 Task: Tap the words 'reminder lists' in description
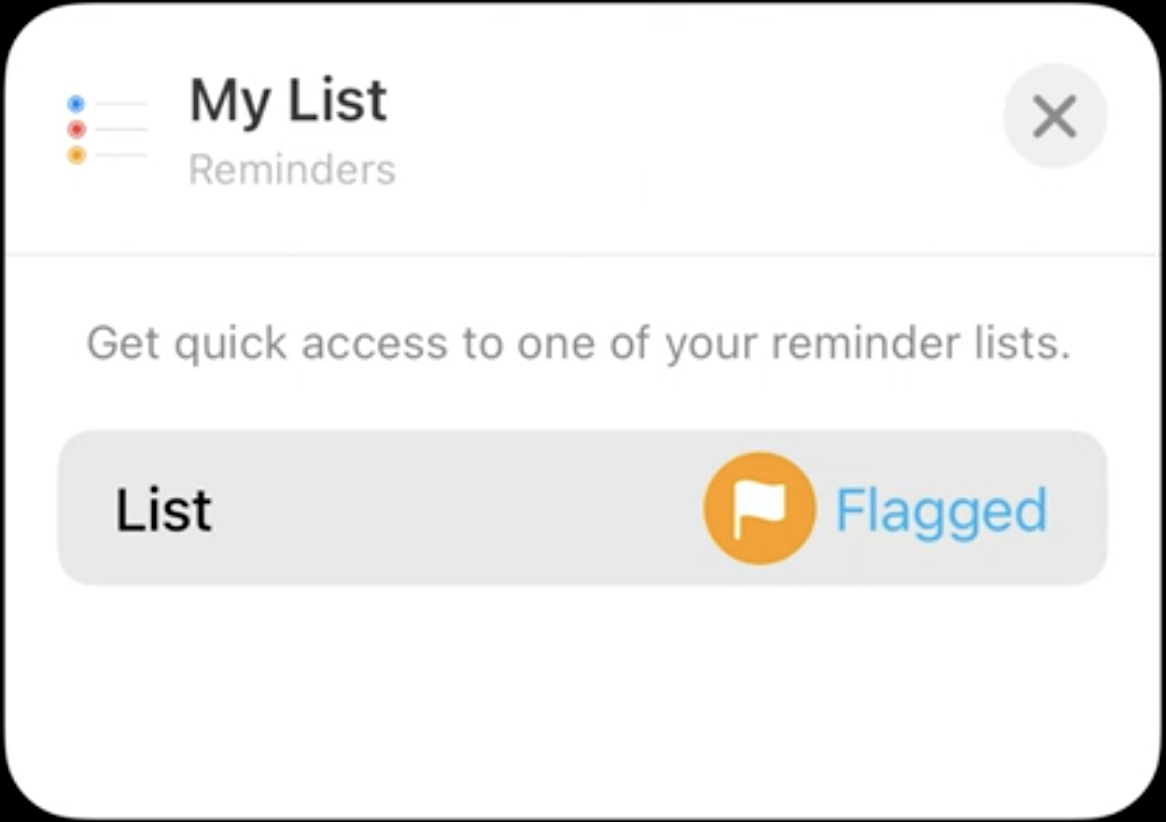point(921,344)
